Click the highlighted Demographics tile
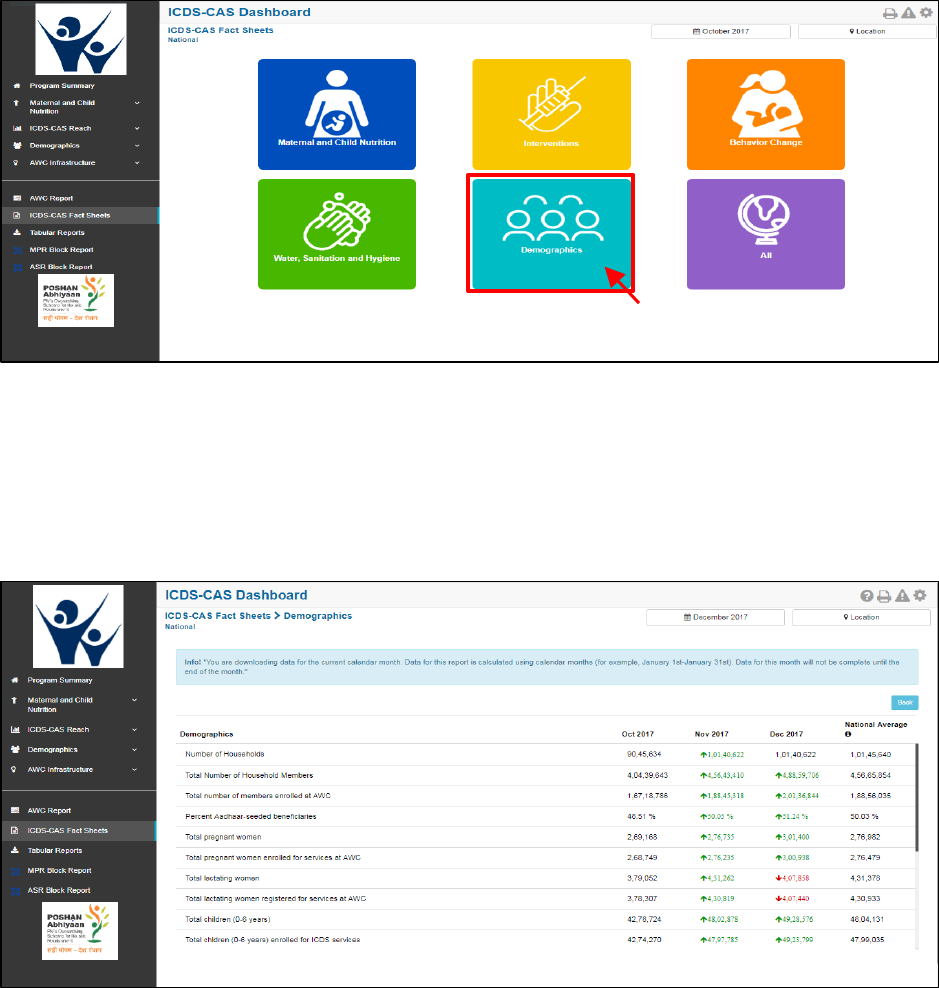This screenshot has width=939, height=988. (551, 234)
